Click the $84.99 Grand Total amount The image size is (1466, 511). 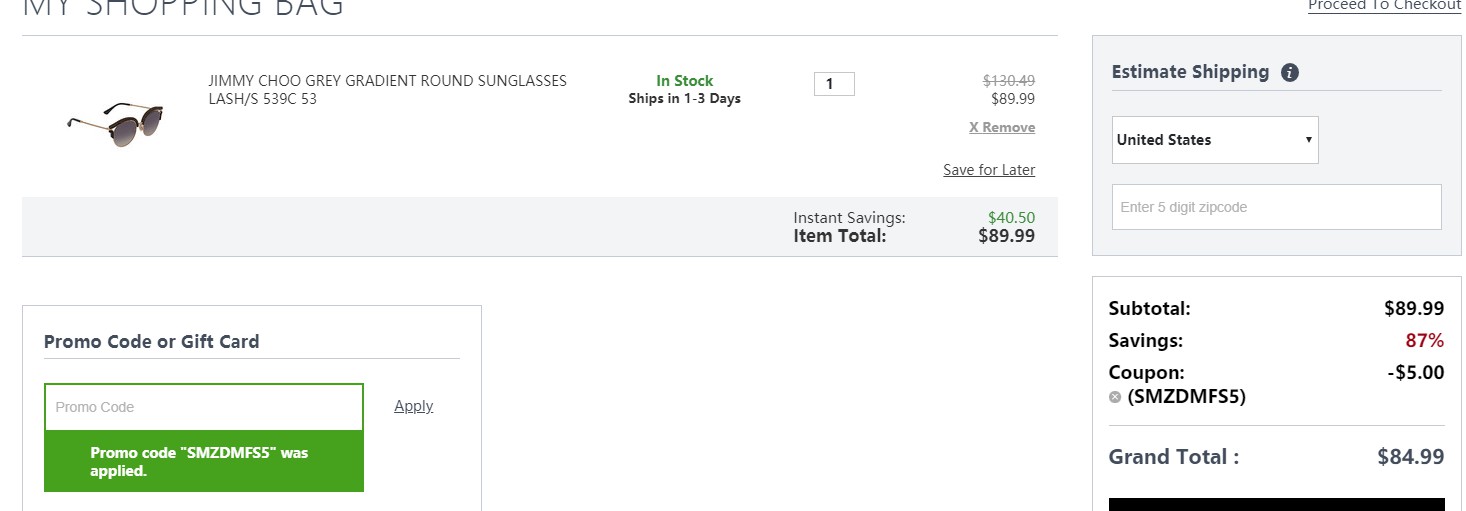pyautogui.click(x=1411, y=457)
